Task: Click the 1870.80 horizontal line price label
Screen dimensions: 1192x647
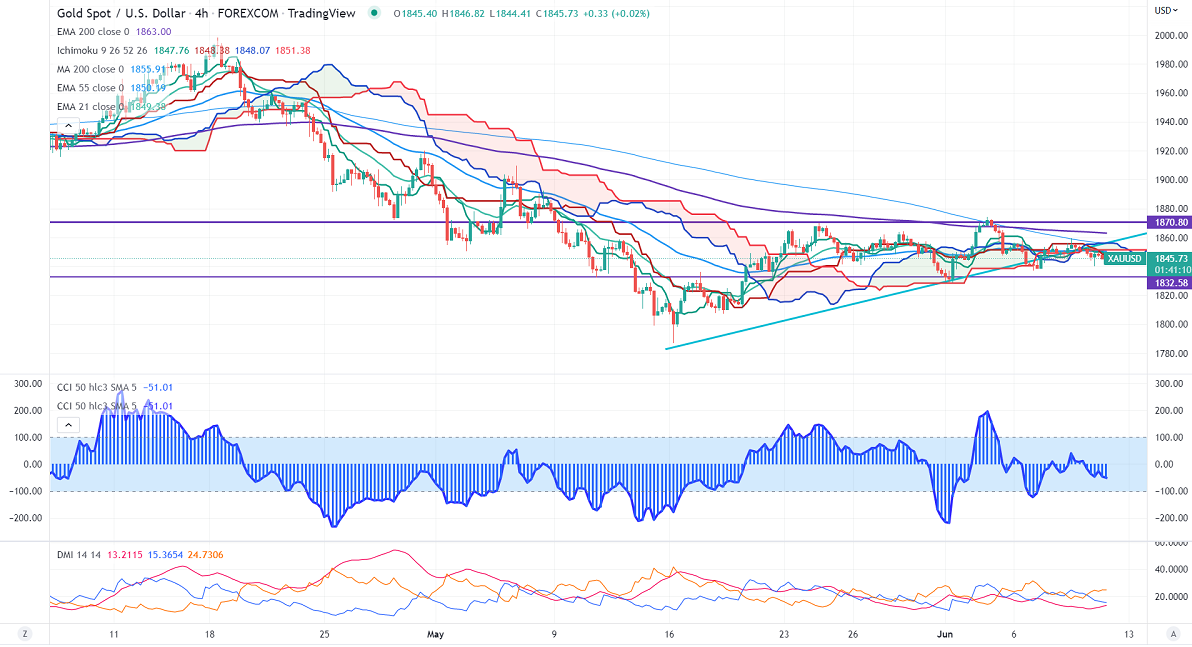Action: point(1169,222)
